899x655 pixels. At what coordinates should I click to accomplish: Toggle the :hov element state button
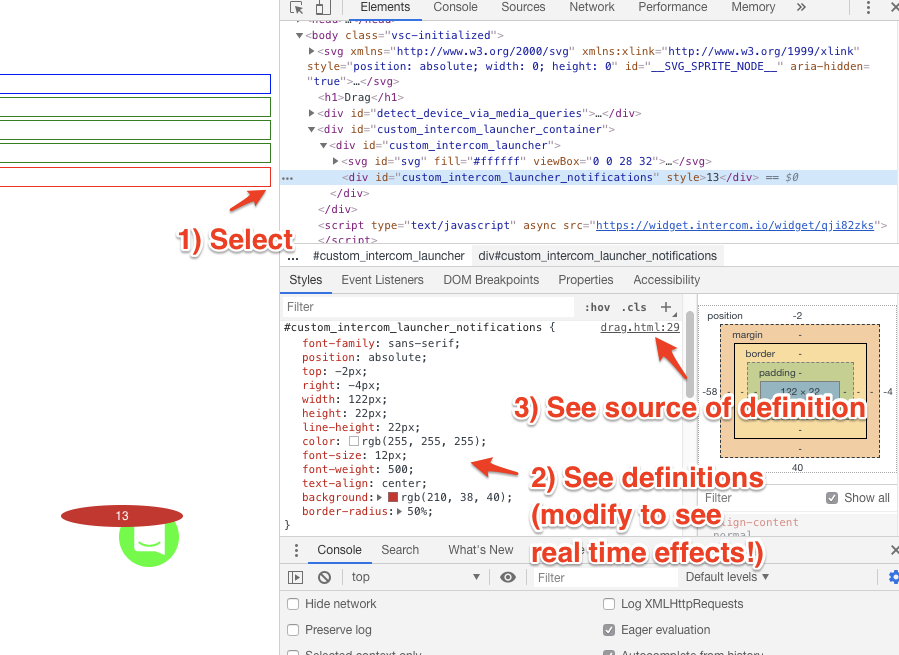(597, 307)
